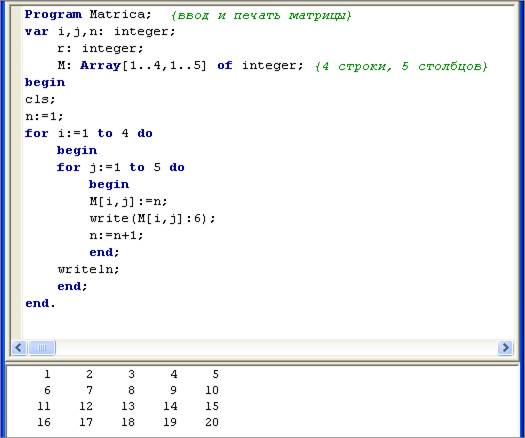Click the line 'Program Matrica;'
The image size is (525, 438).
coord(88,15)
